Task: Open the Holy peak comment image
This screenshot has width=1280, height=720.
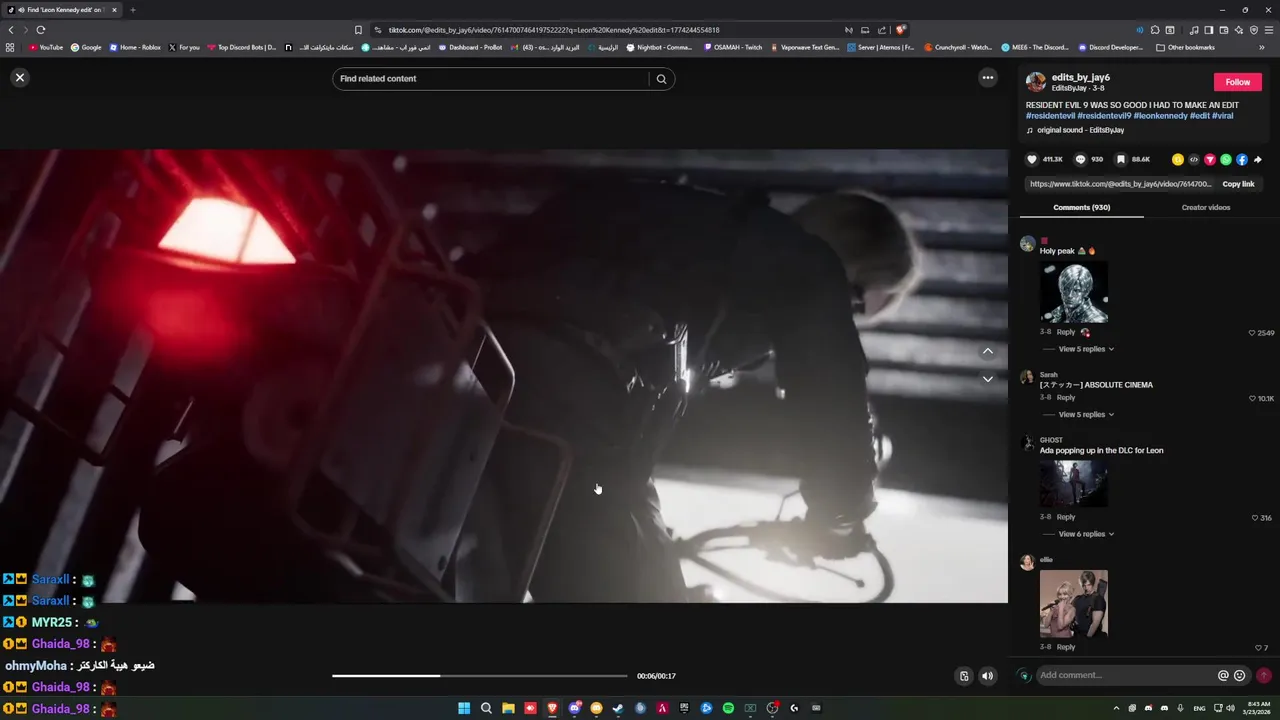Action: pyautogui.click(x=1074, y=291)
